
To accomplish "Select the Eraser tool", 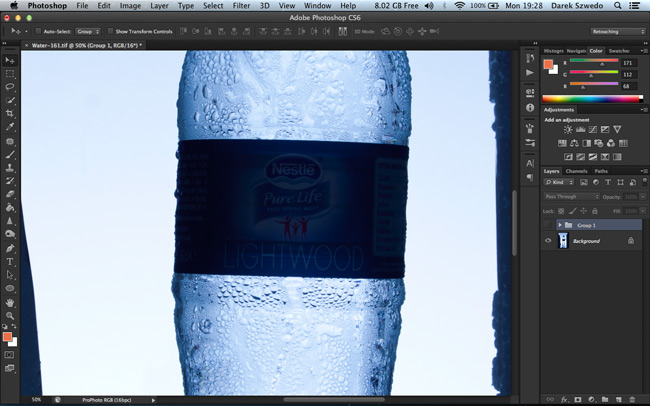I will [x=10, y=194].
